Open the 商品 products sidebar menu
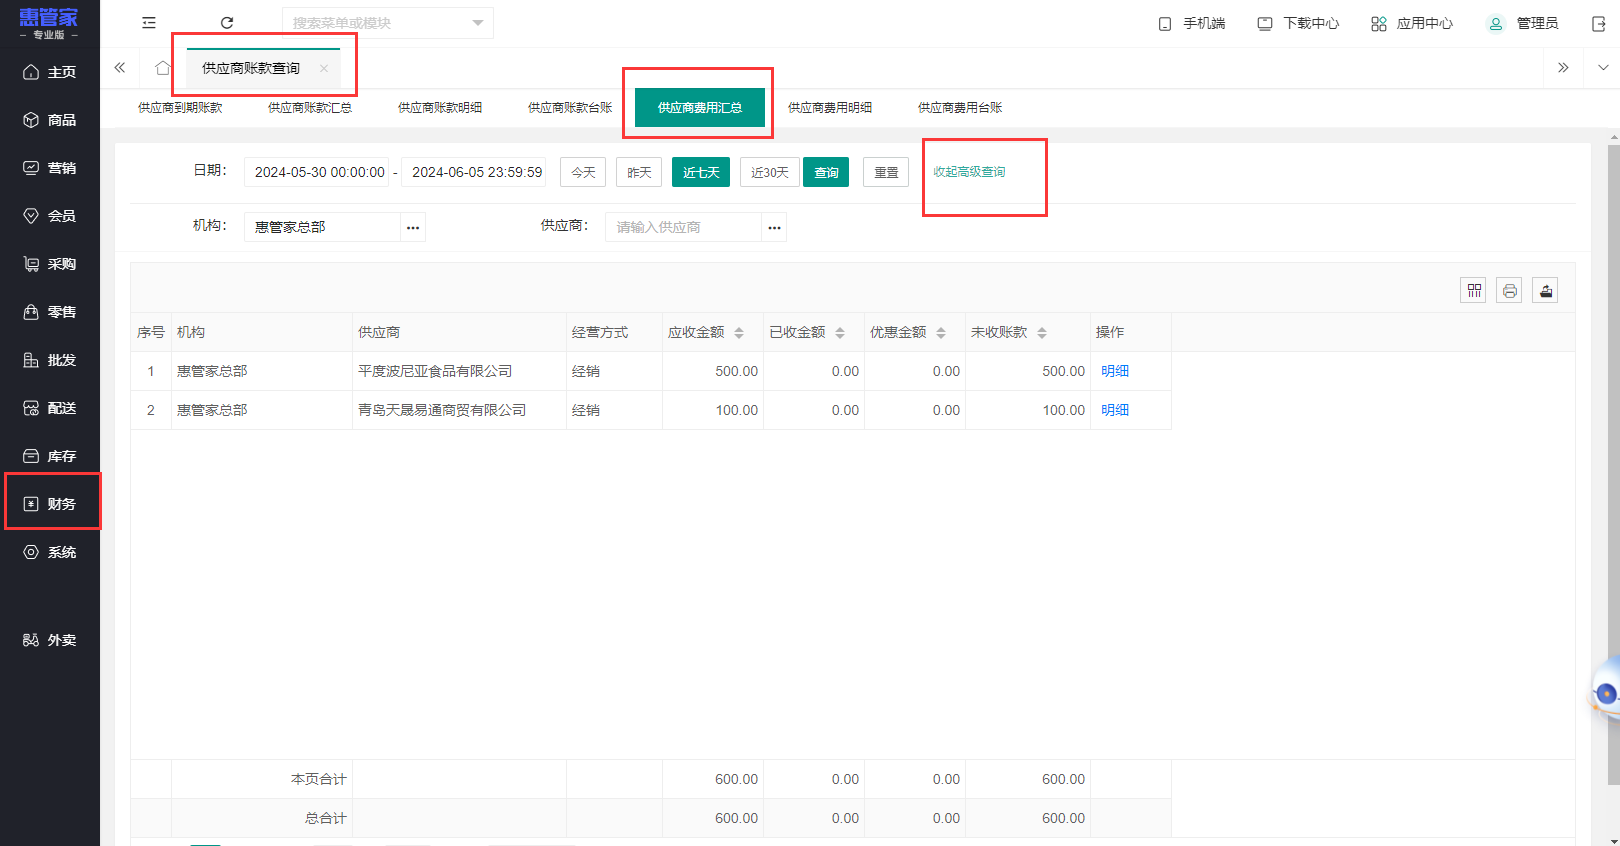 point(50,120)
